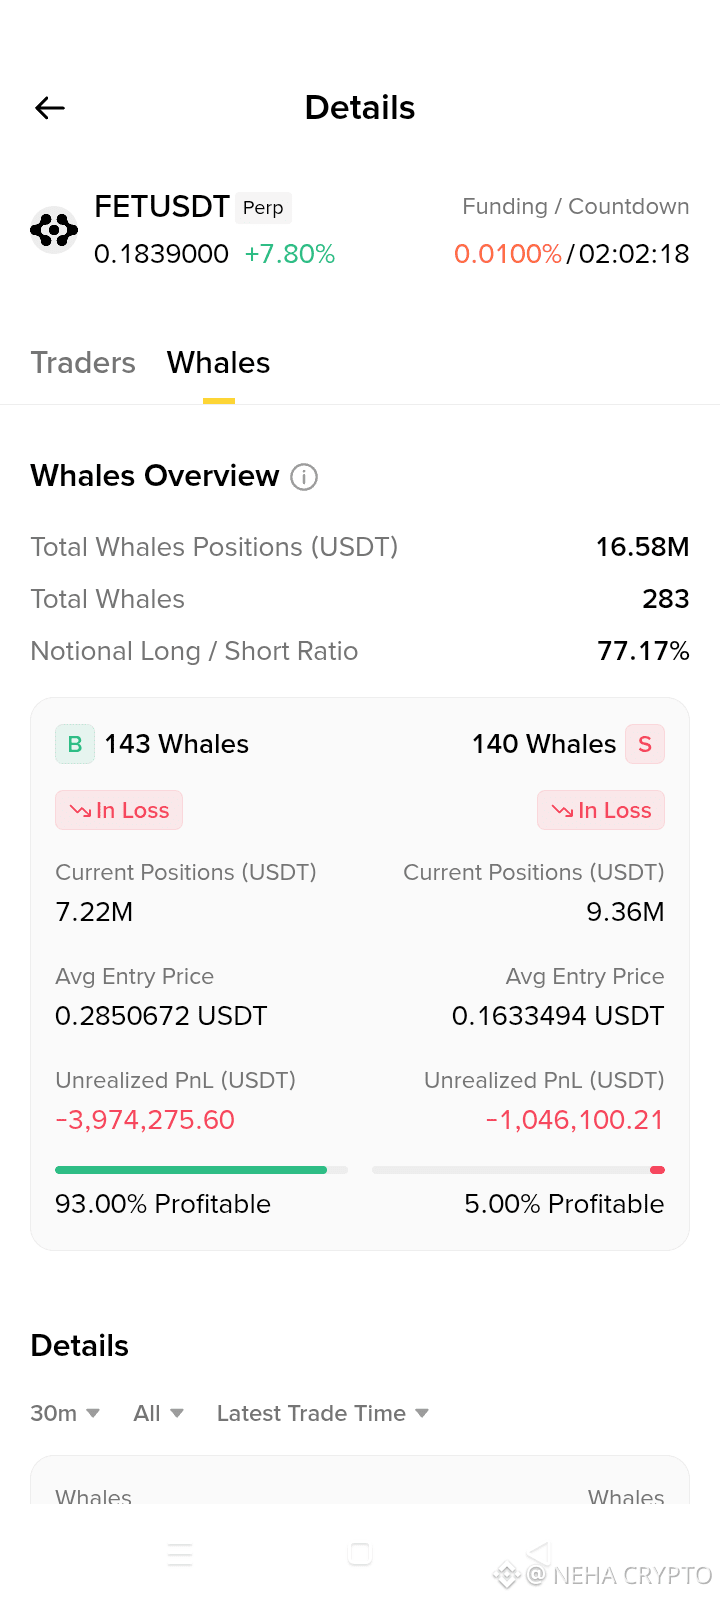Tap the FETUSDT pair name
Image resolution: width=720 pixels, height=1600 pixels.
pyautogui.click(x=162, y=207)
